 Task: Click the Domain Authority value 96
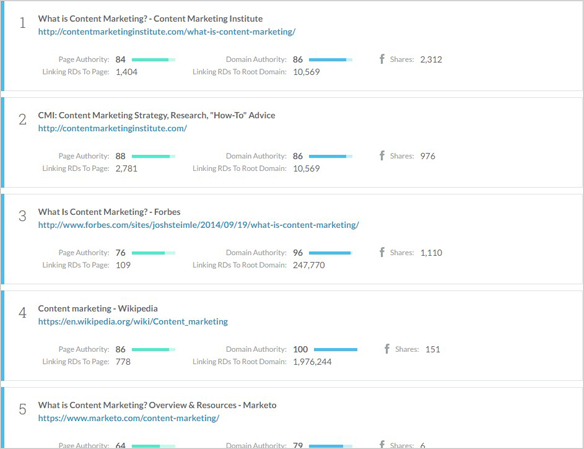pyautogui.click(x=298, y=253)
